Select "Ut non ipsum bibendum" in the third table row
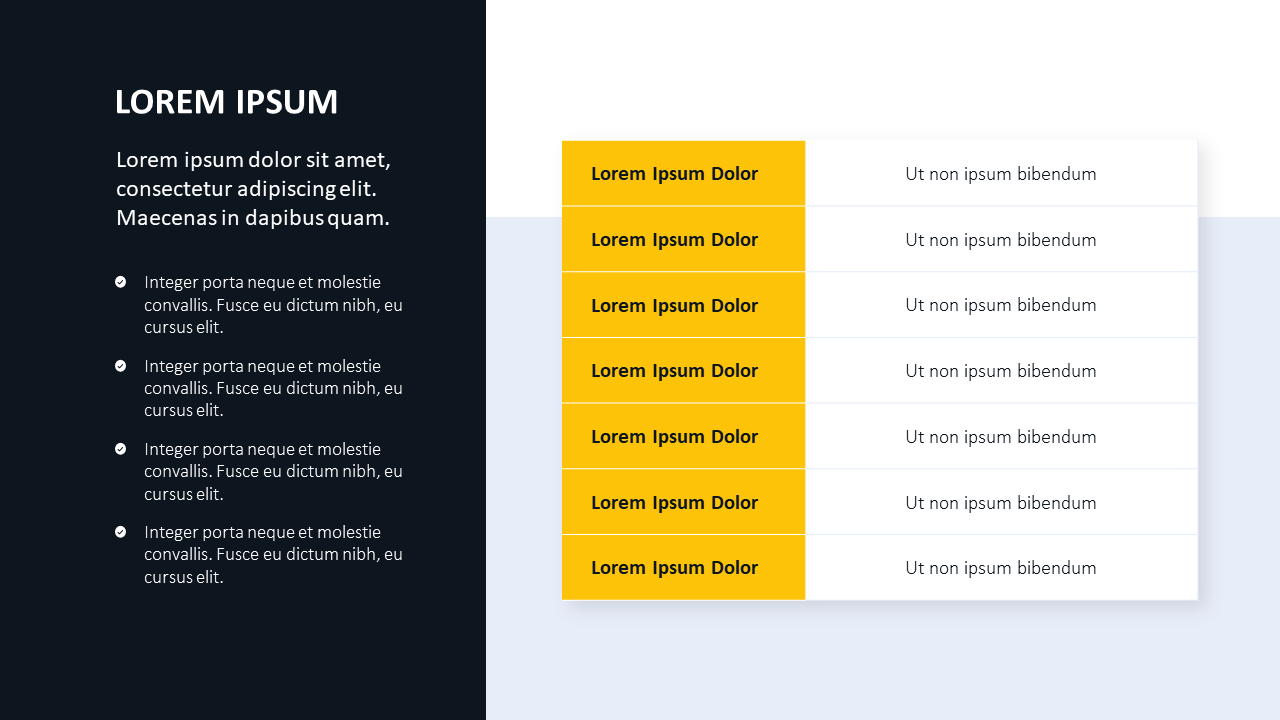The image size is (1280, 720). click(x=1001, y=305)
